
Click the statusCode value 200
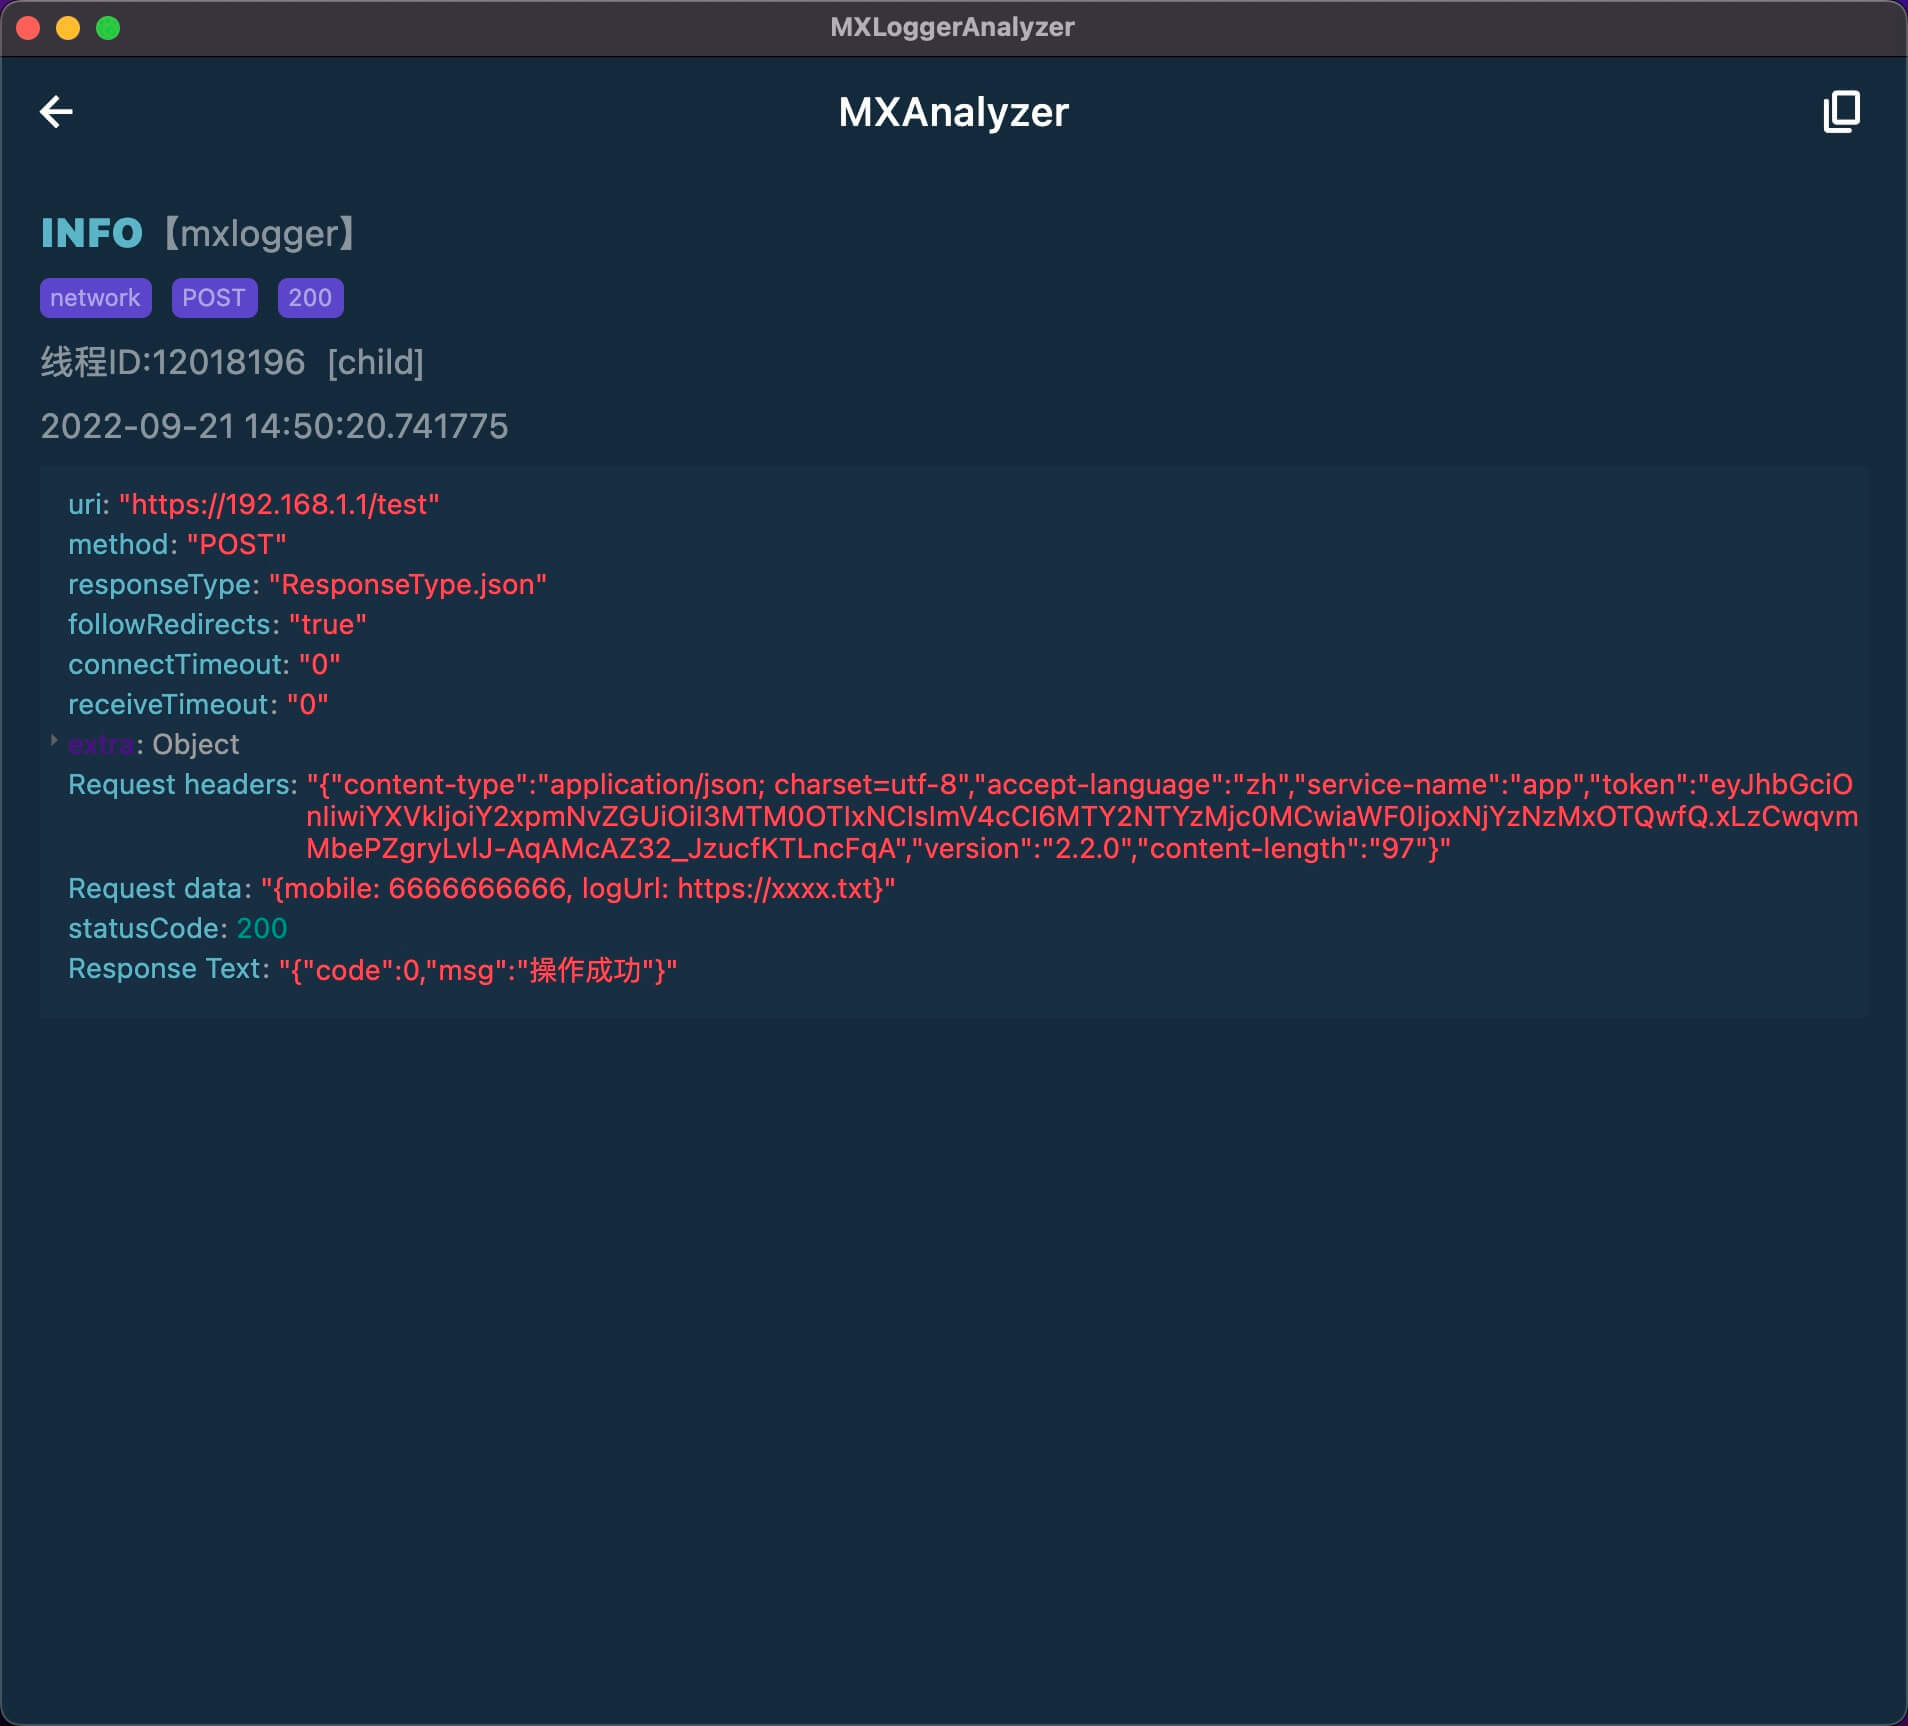(x=262, y=928)
